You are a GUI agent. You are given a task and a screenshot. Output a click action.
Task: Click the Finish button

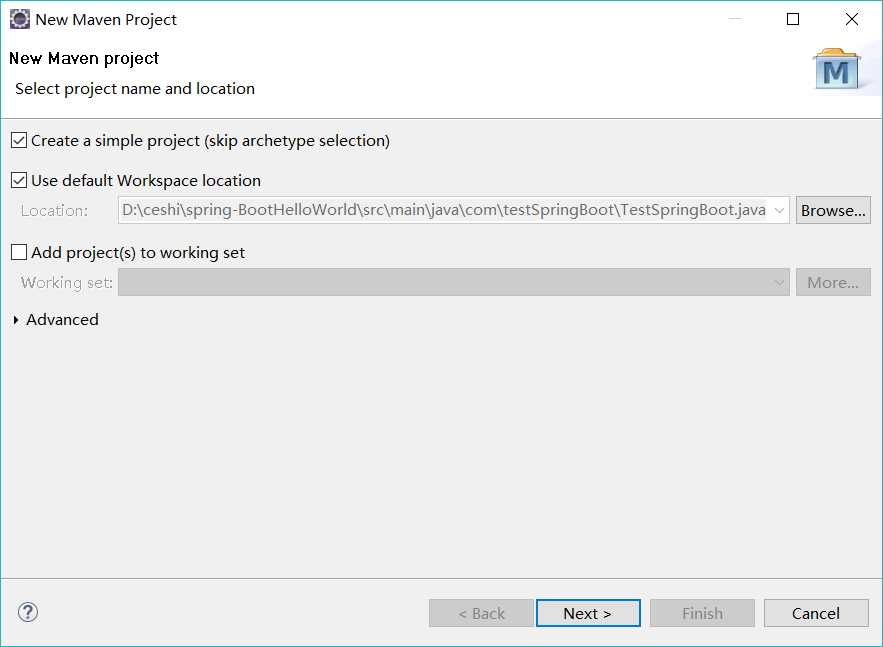point(702,613)
